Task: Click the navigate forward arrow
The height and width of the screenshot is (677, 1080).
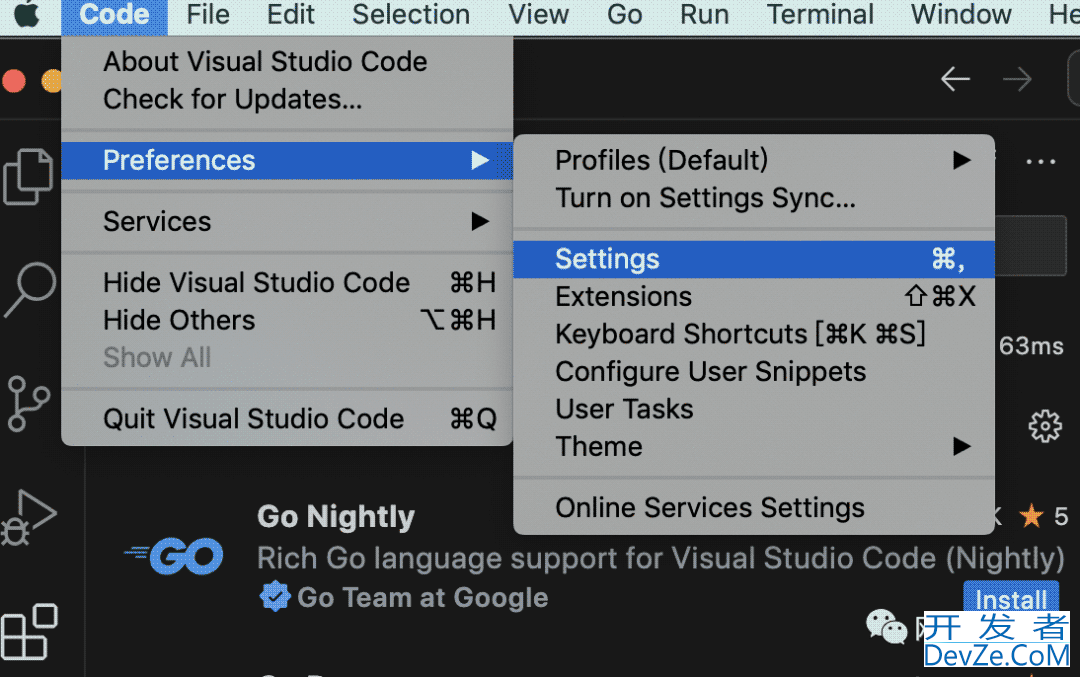Action: (x=1017, y=79)
